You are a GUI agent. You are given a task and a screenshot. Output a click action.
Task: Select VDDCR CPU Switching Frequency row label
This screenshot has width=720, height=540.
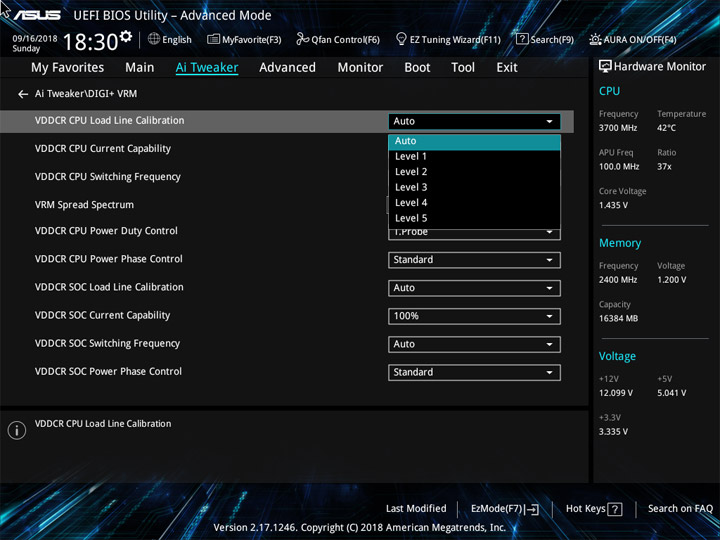(x=108, y=177)
